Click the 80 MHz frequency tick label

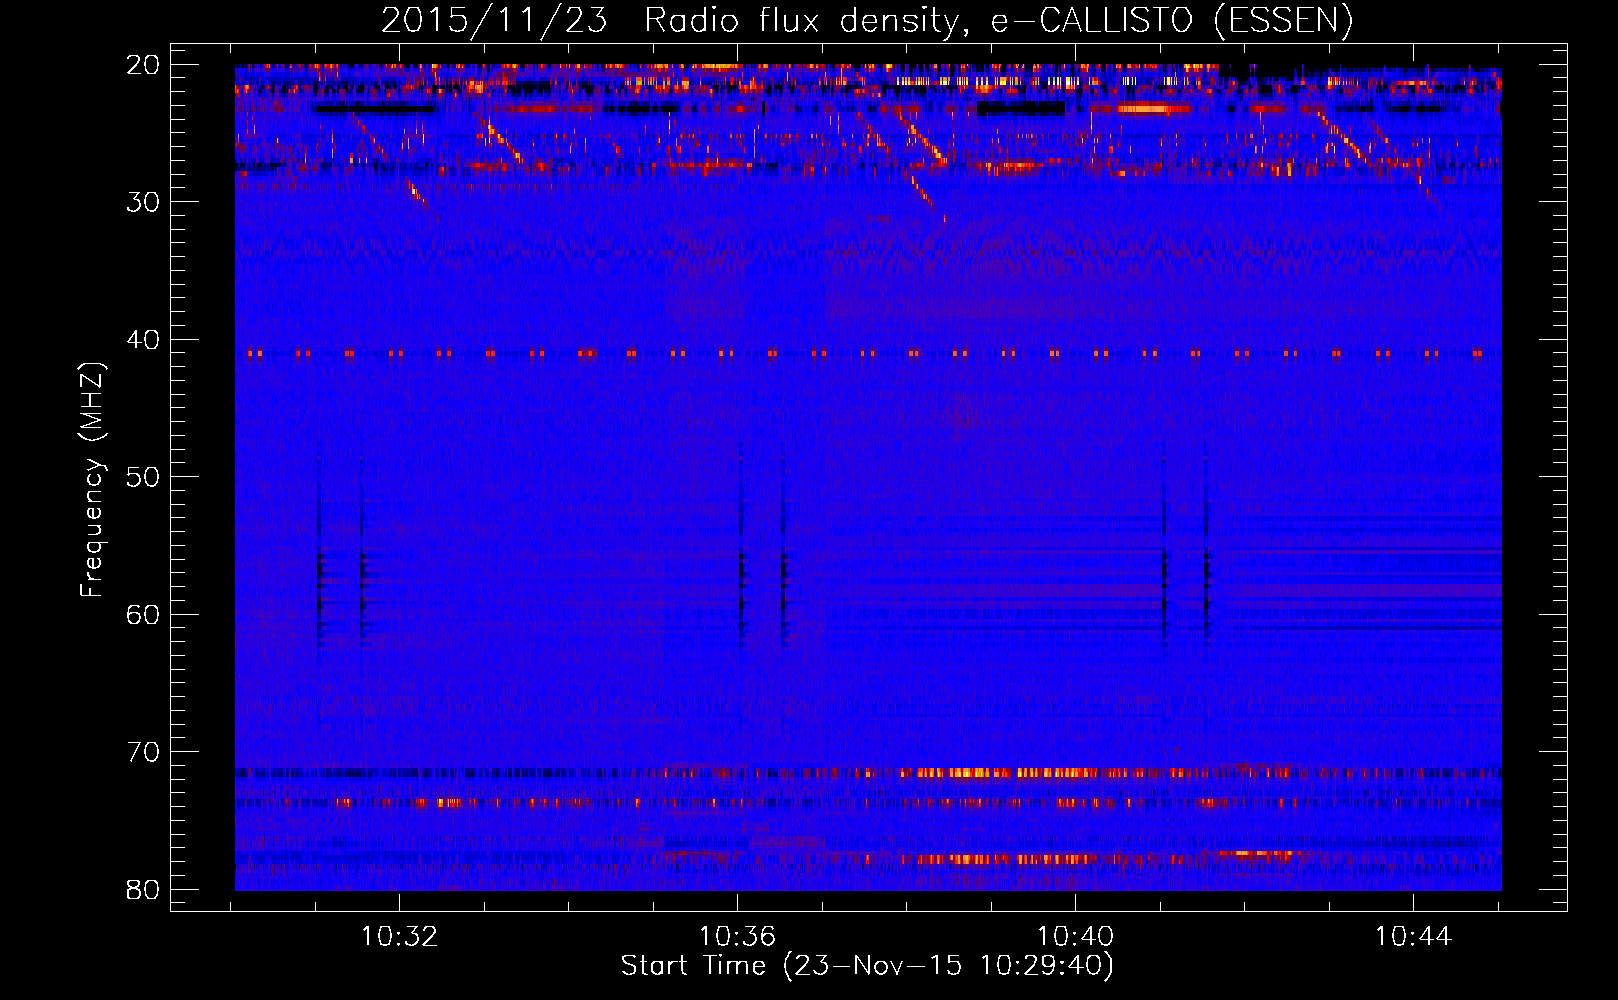click(x=144, y=889)
